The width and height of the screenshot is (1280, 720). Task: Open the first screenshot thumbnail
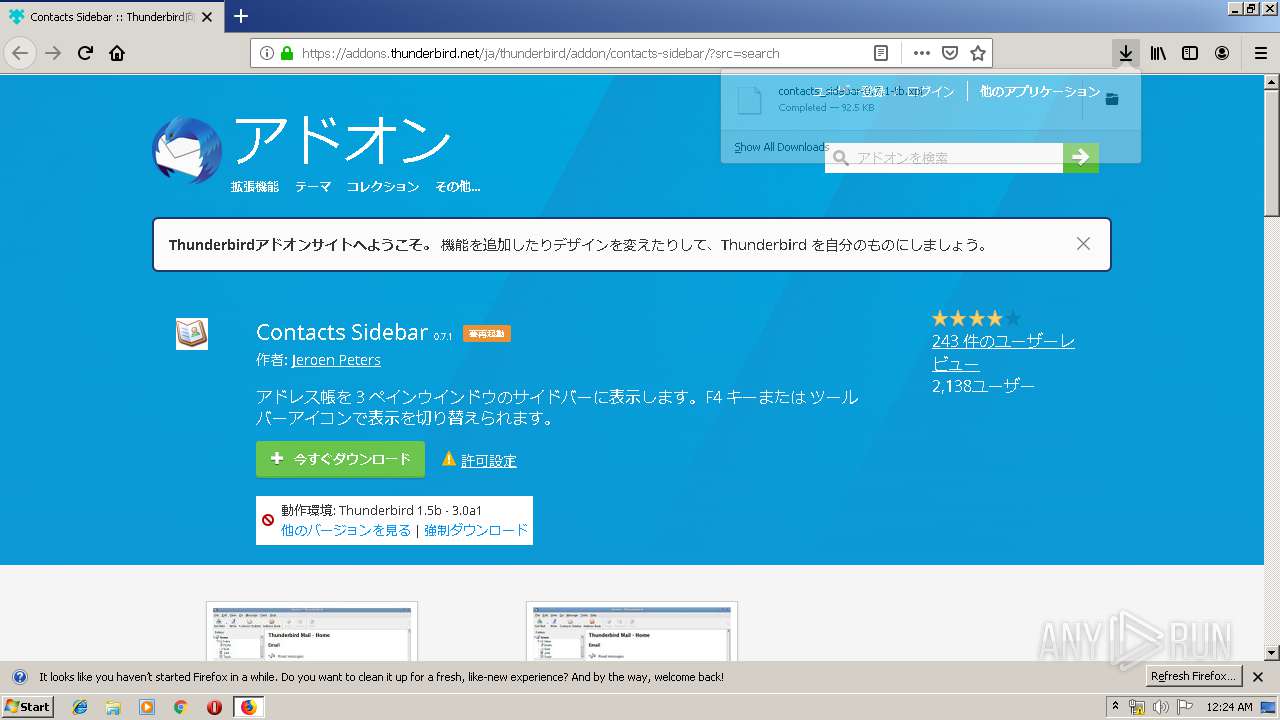[312, 631]
